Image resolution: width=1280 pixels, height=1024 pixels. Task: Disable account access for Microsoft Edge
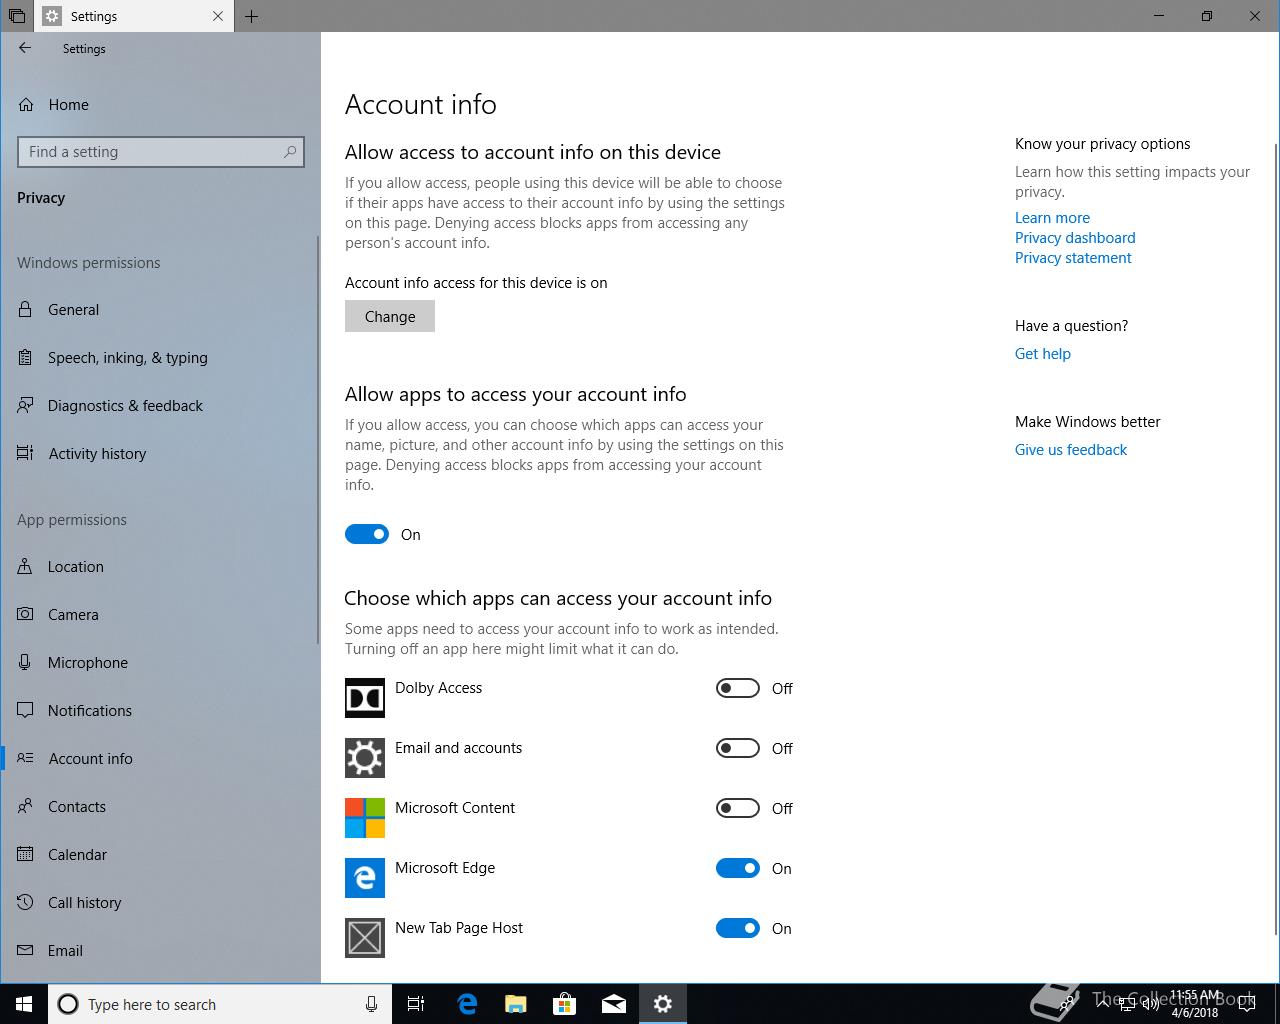738,868
